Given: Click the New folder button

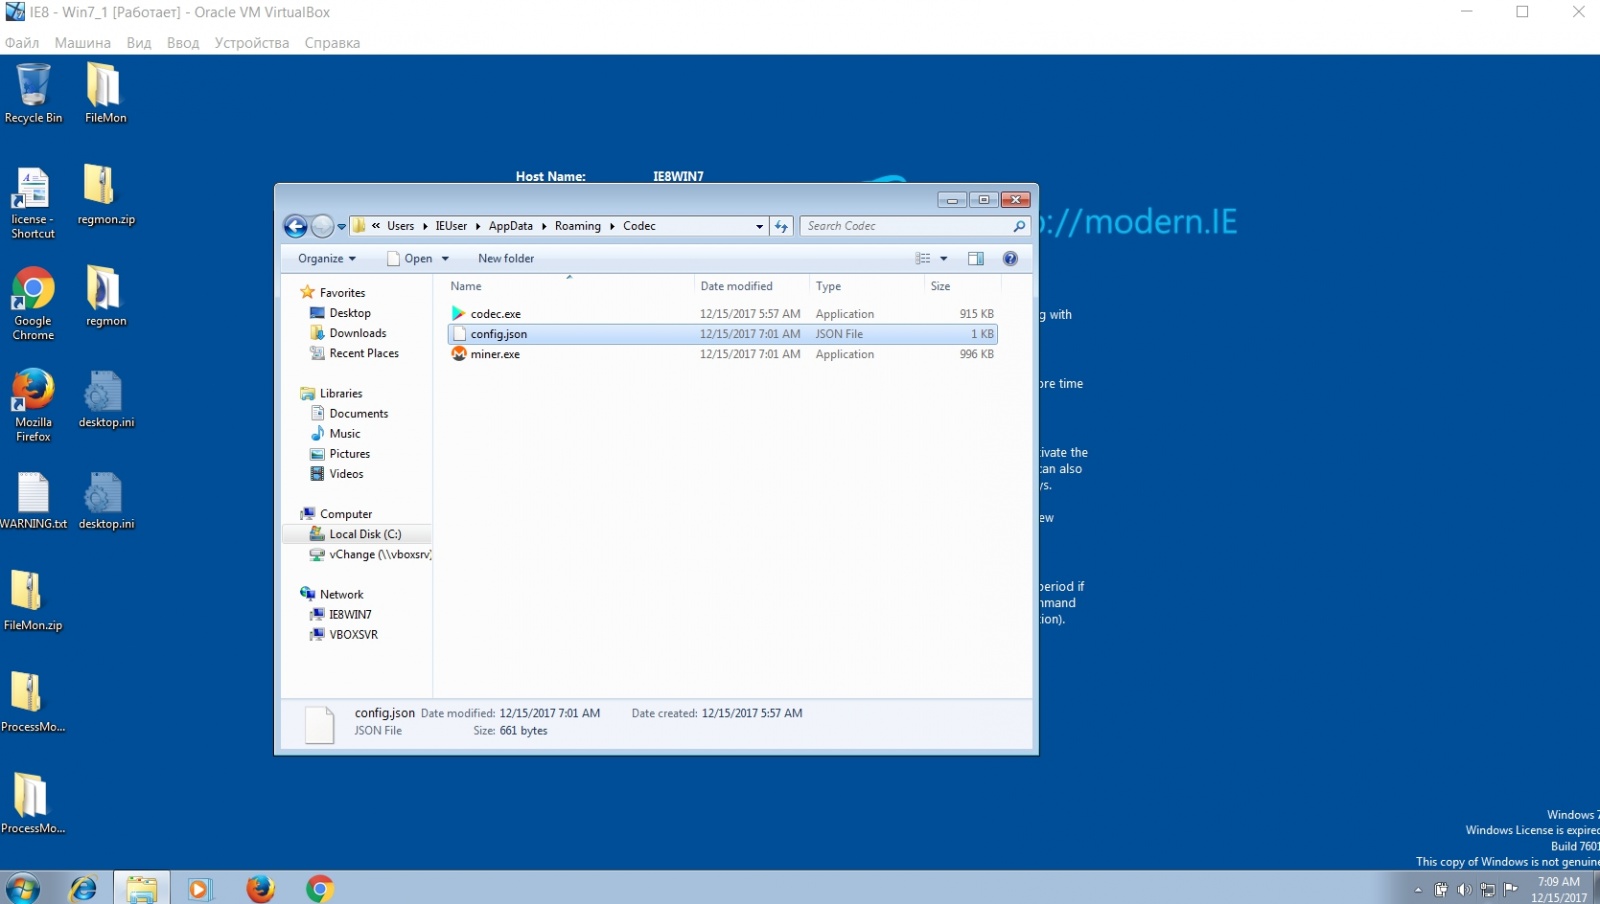Looking at the screenshot, I should 506,258.
